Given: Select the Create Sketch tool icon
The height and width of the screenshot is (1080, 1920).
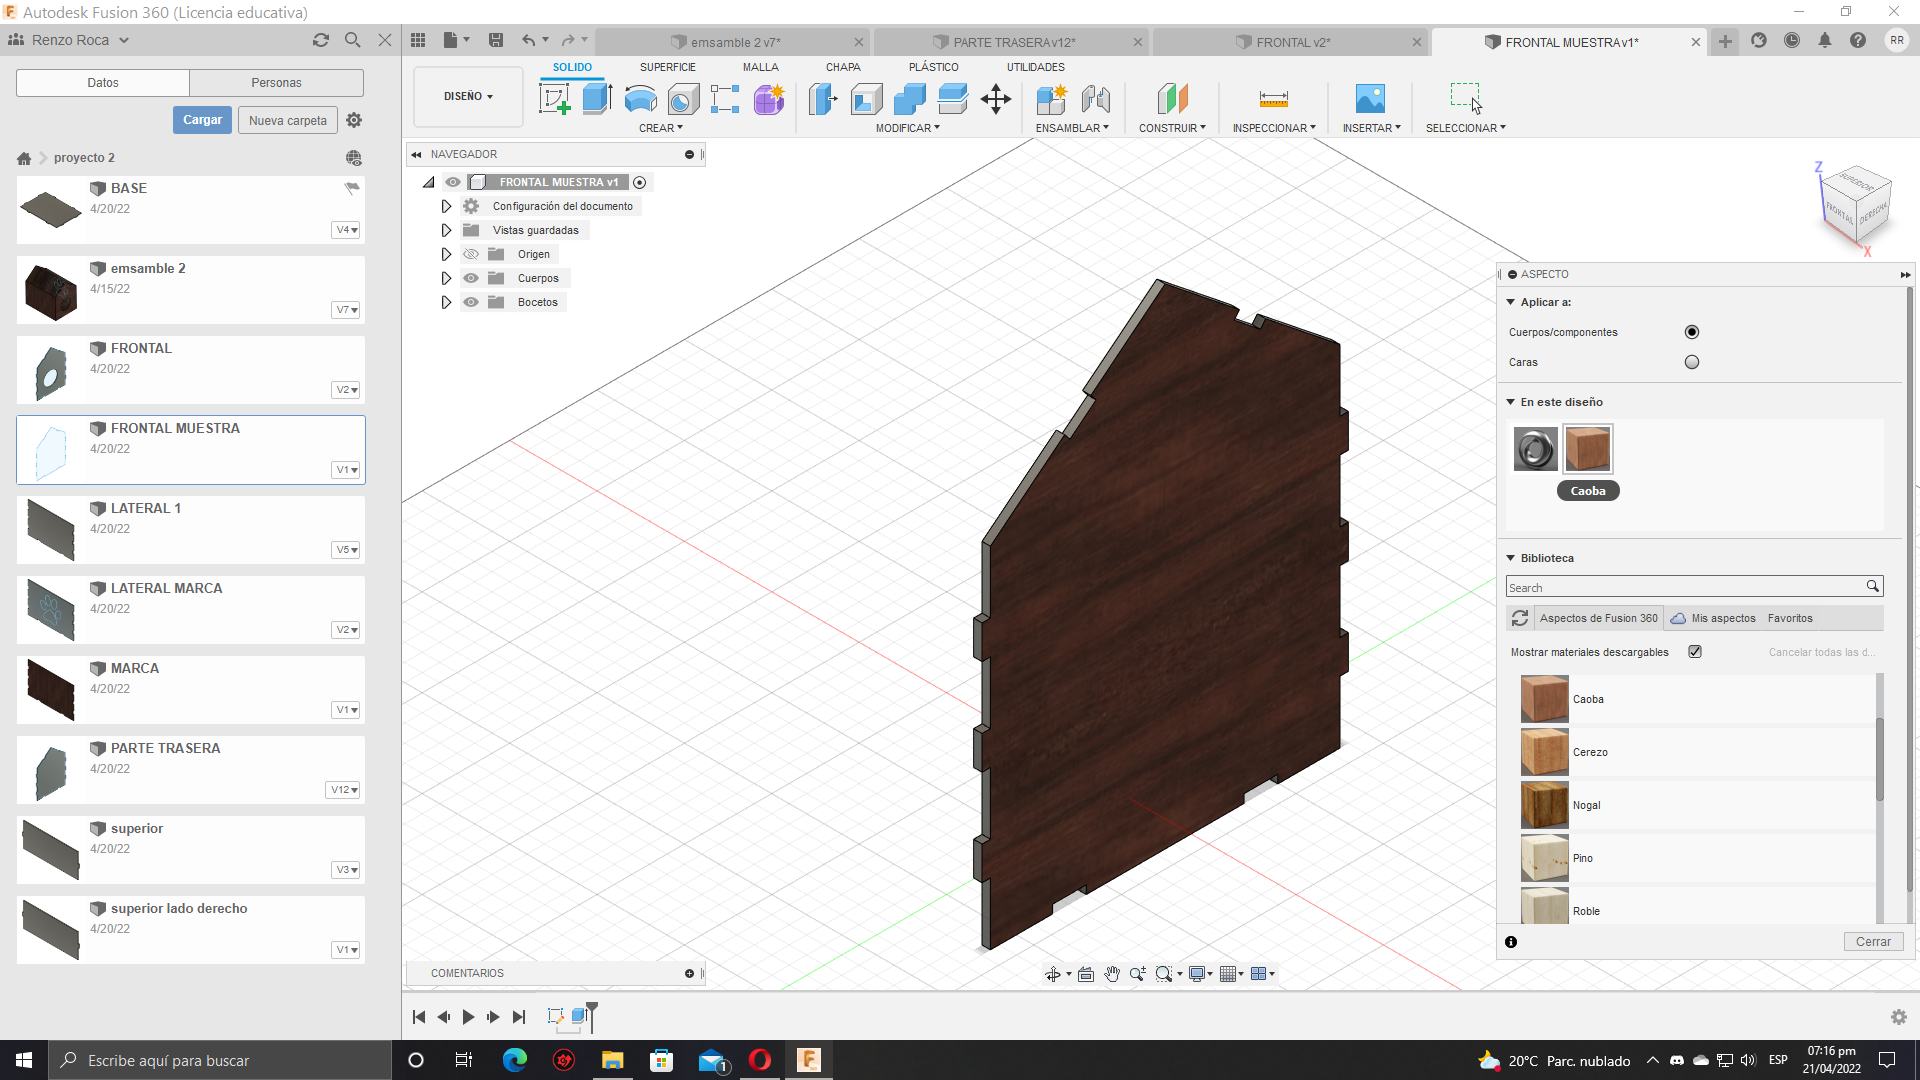Looking at the screenshot, I should coord(554,99).
